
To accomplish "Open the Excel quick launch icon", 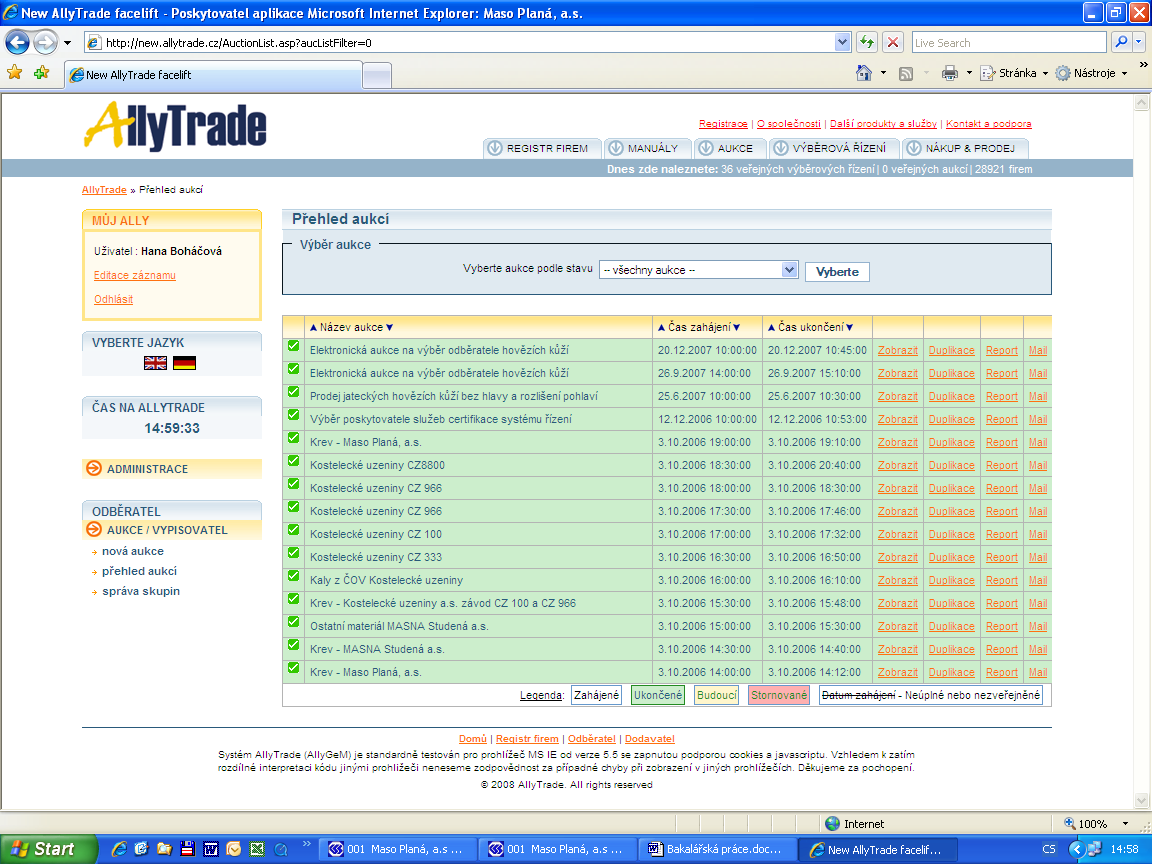I will 256,849.
